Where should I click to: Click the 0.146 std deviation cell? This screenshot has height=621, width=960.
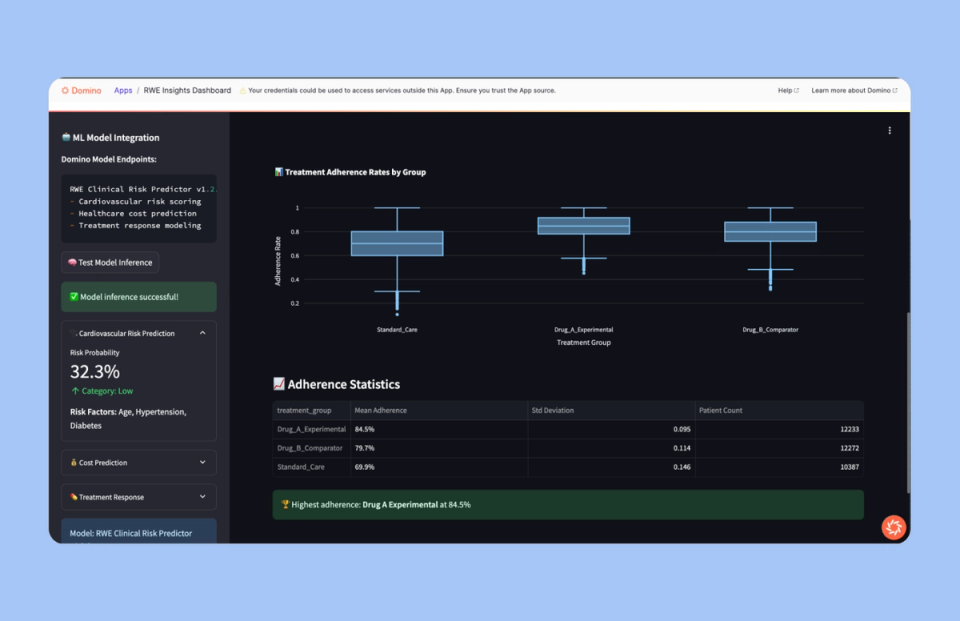point(611,467)
